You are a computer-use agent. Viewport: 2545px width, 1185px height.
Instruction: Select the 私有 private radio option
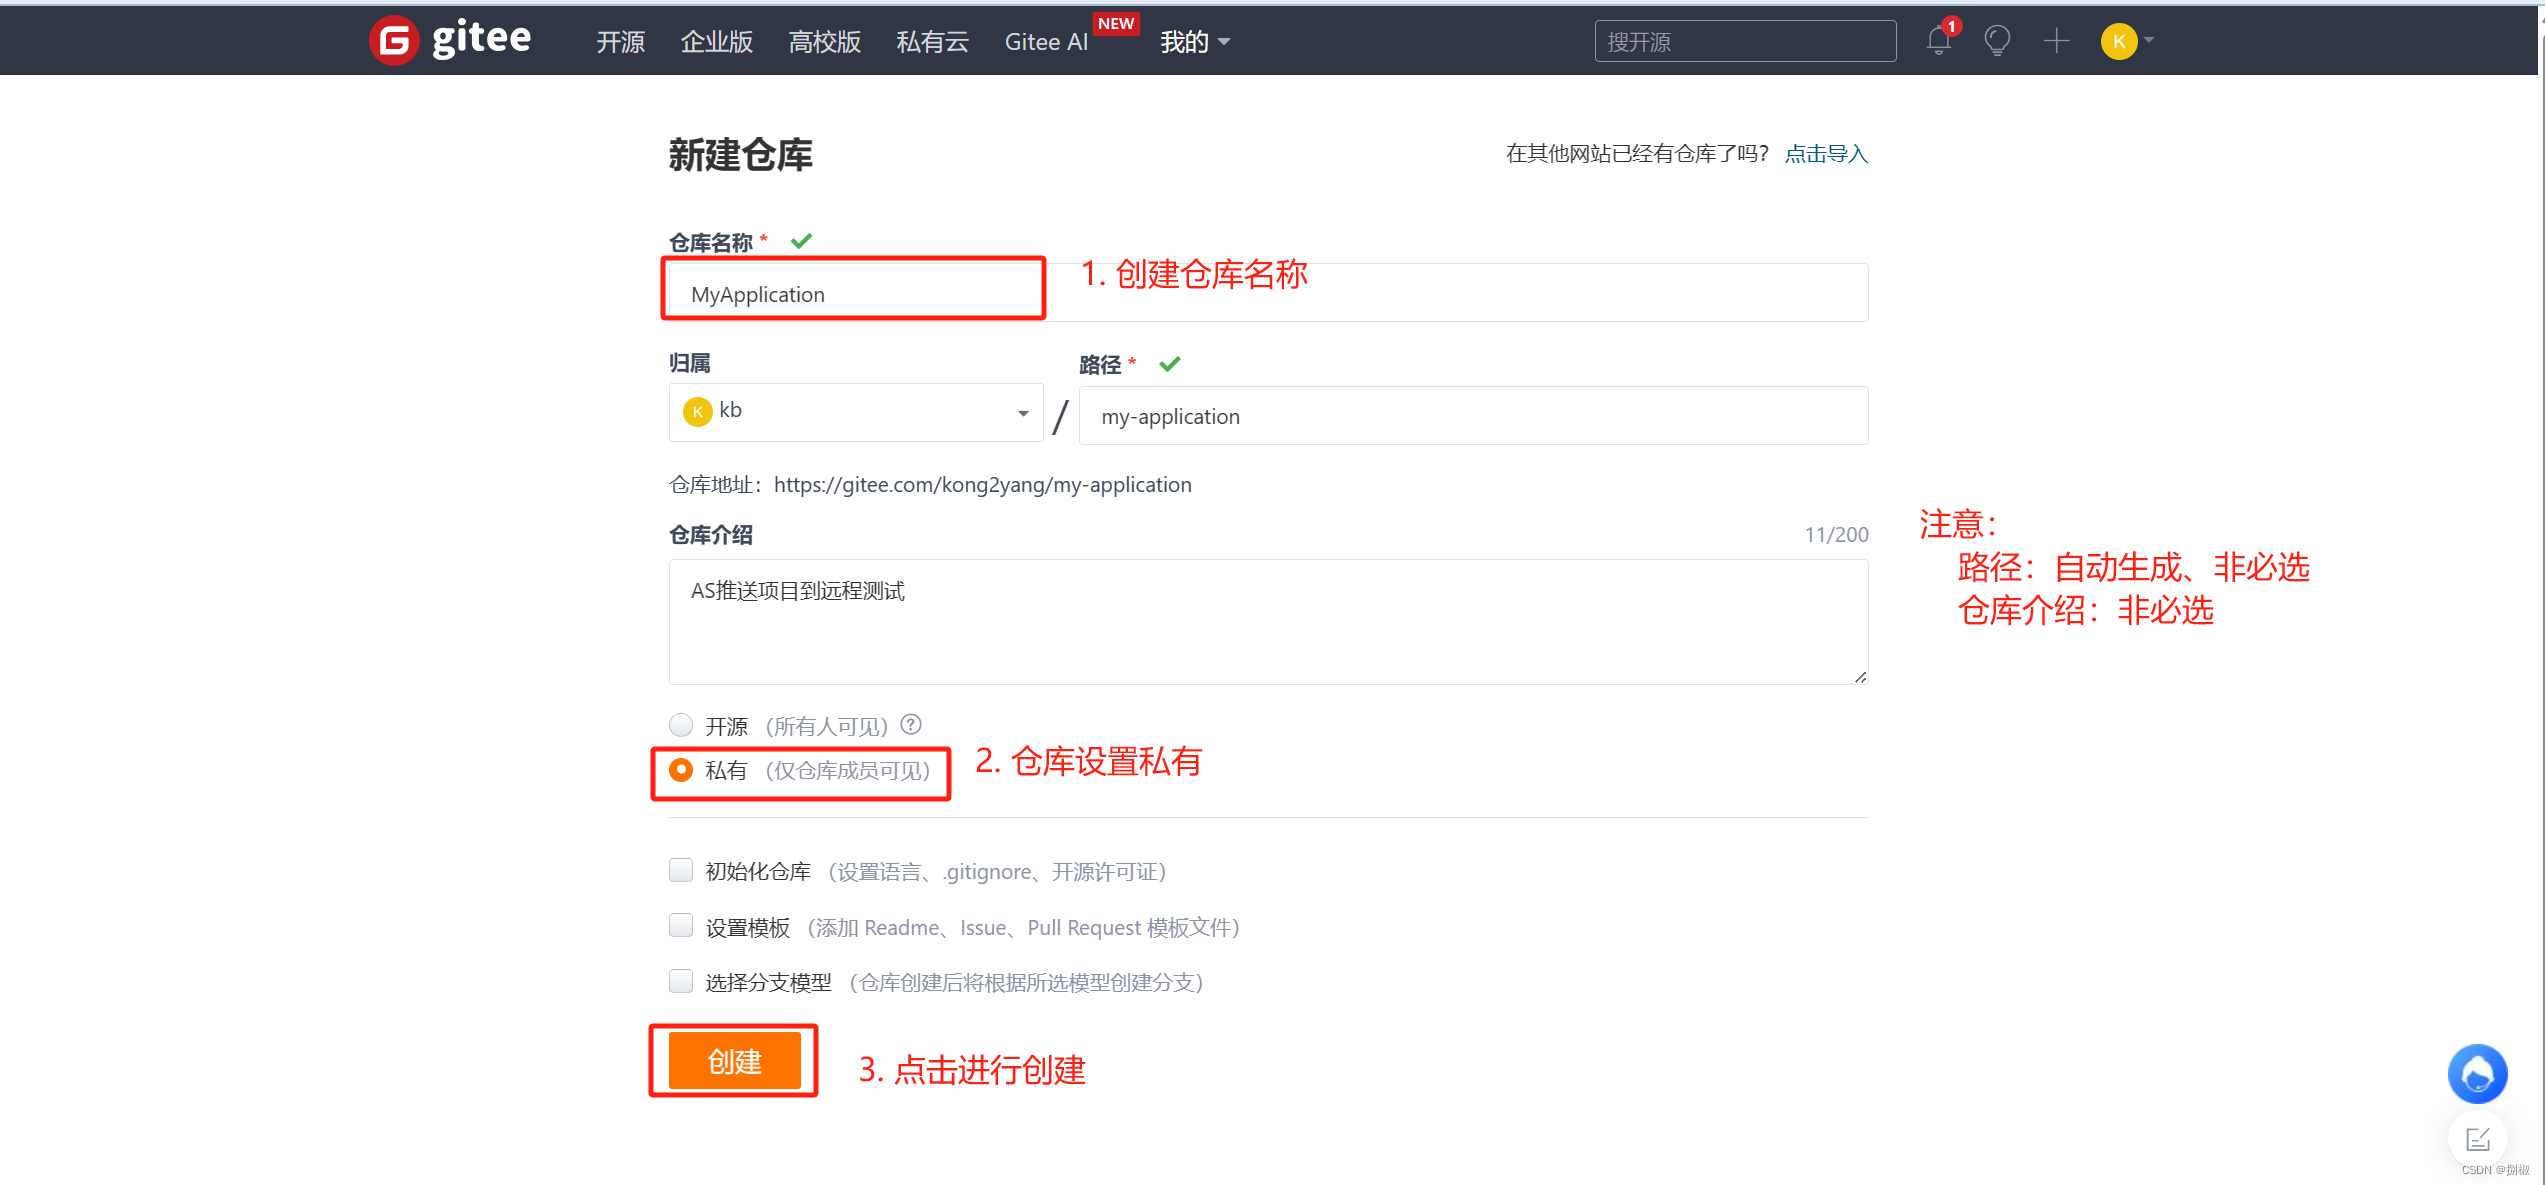[x=681, y=770]
